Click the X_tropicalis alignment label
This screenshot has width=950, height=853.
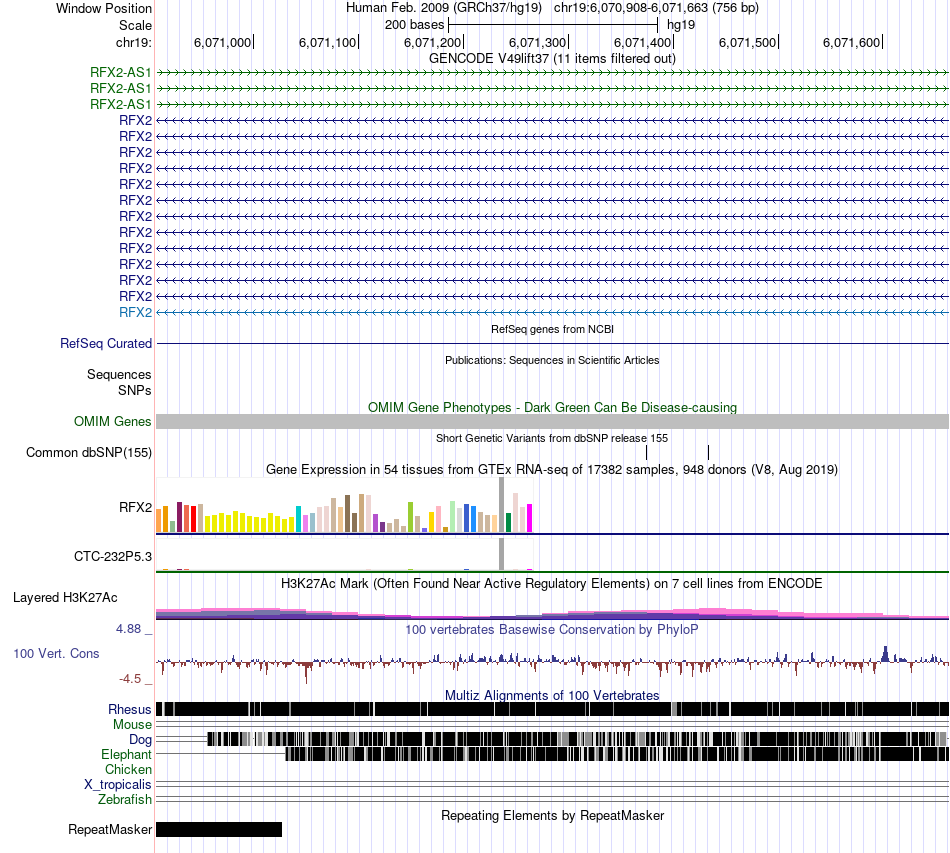coord(118,784)
